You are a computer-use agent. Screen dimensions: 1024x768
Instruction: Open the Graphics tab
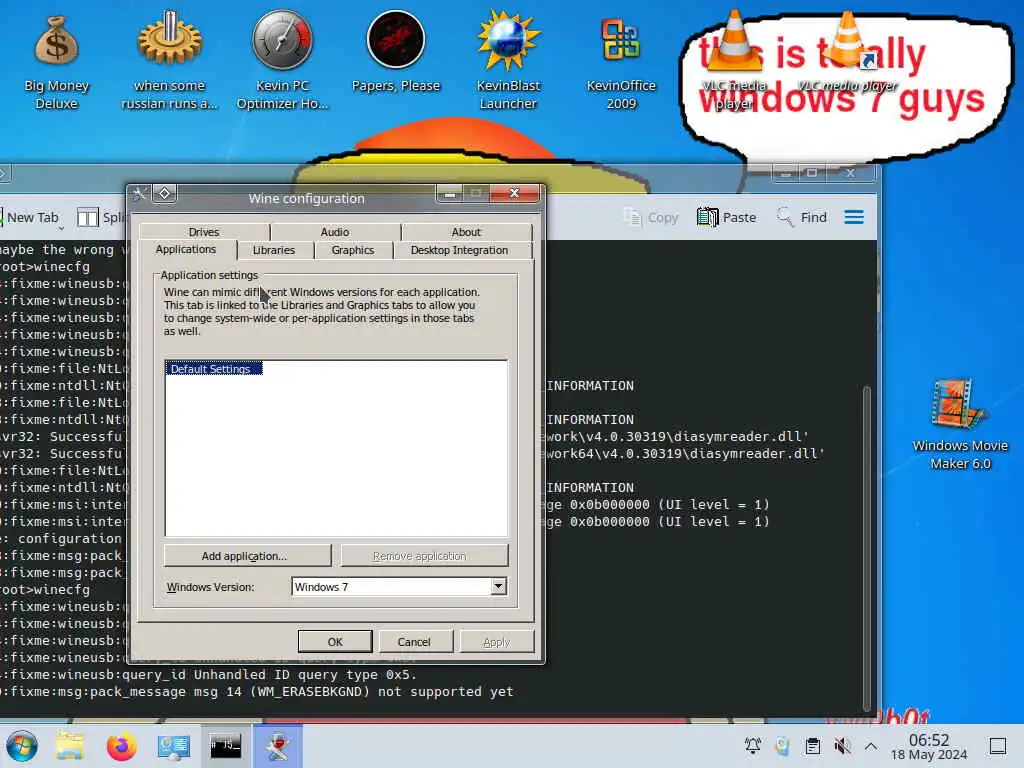tap(353, 250)
